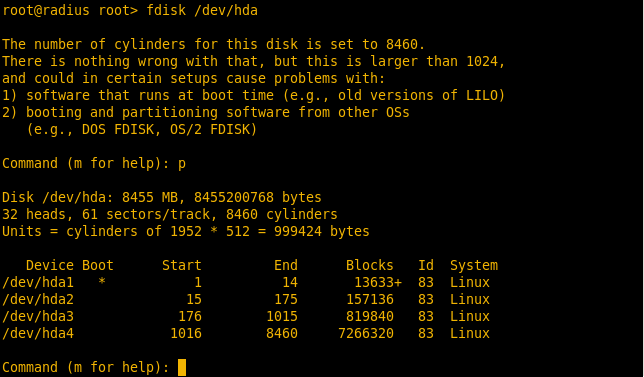This screenshot has width=644, height=377.
Task: Click the /dev/hda4 device entry
Action: (38, 333)
